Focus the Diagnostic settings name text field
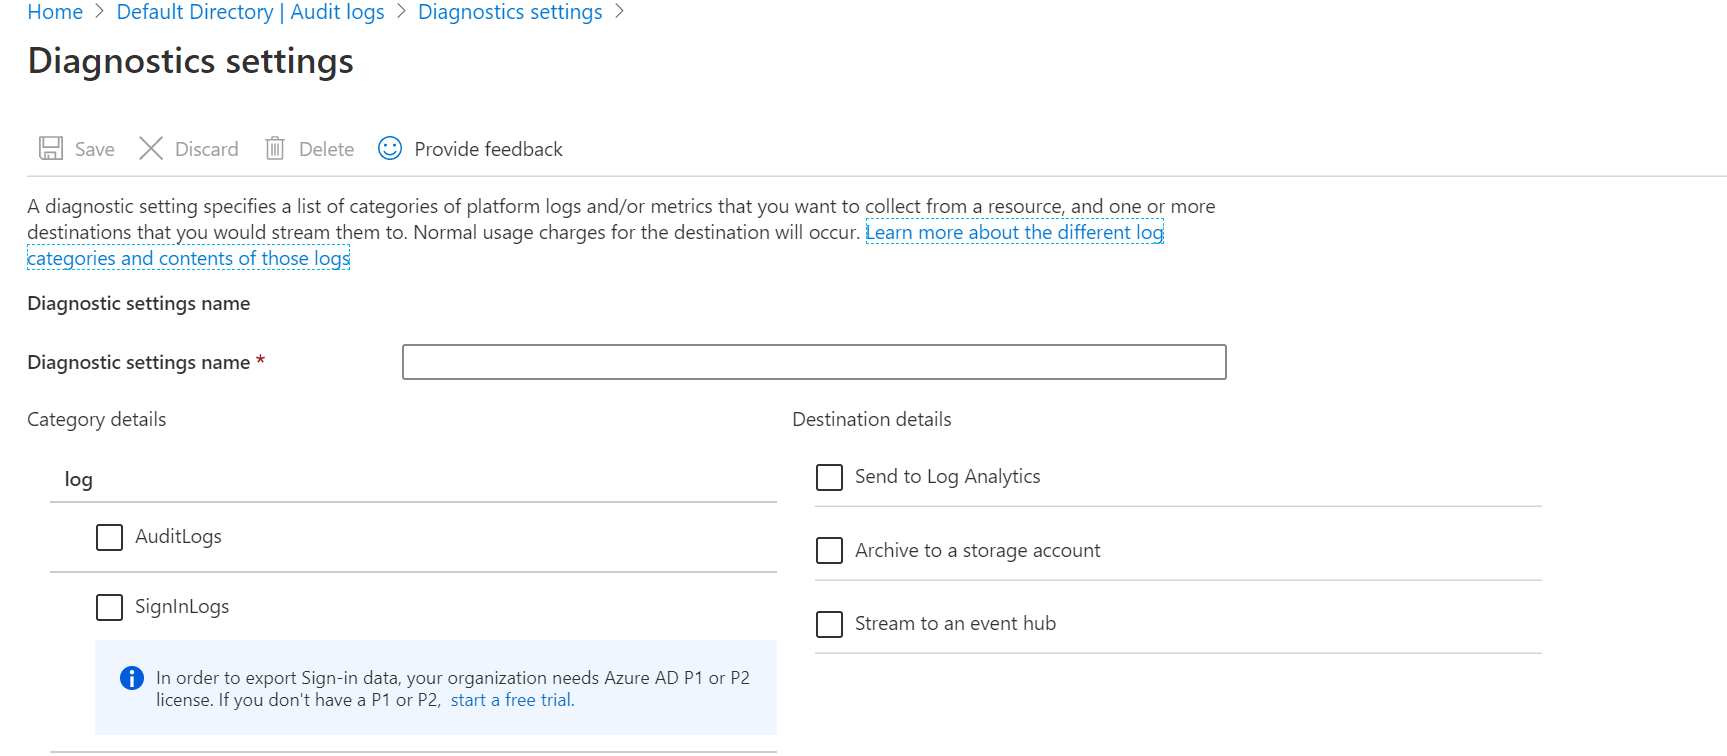The image size is (1727, 756). 813,362
